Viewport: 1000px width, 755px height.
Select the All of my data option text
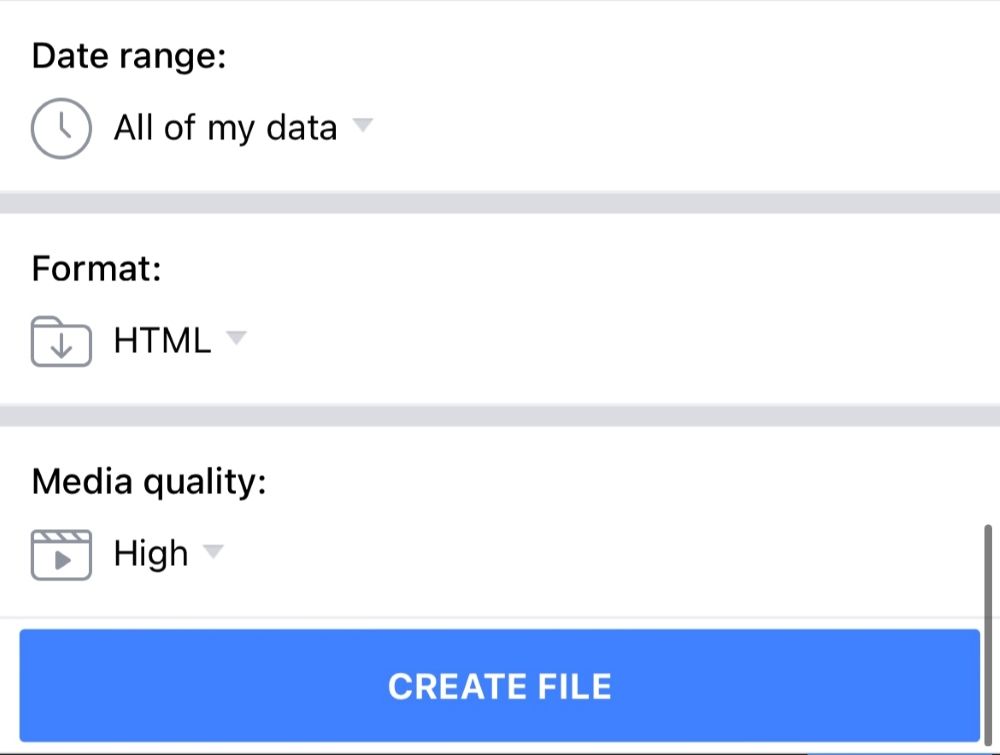click(x=225, y=128)
